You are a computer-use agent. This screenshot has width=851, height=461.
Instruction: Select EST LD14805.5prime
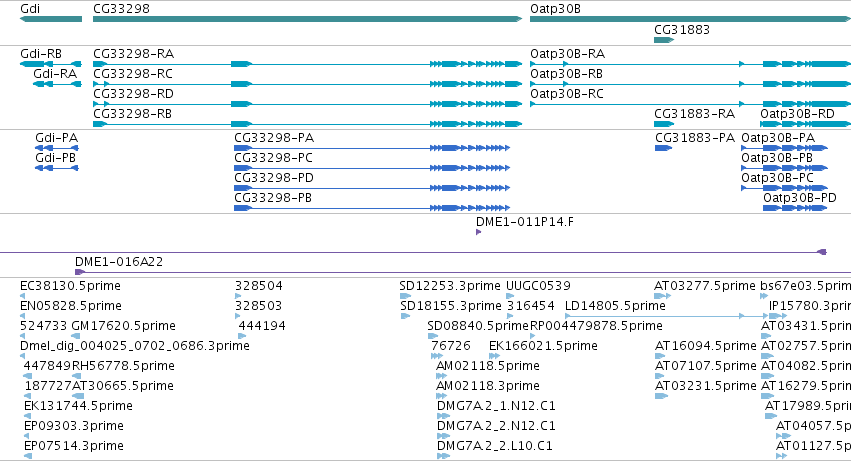click(615, 306)
